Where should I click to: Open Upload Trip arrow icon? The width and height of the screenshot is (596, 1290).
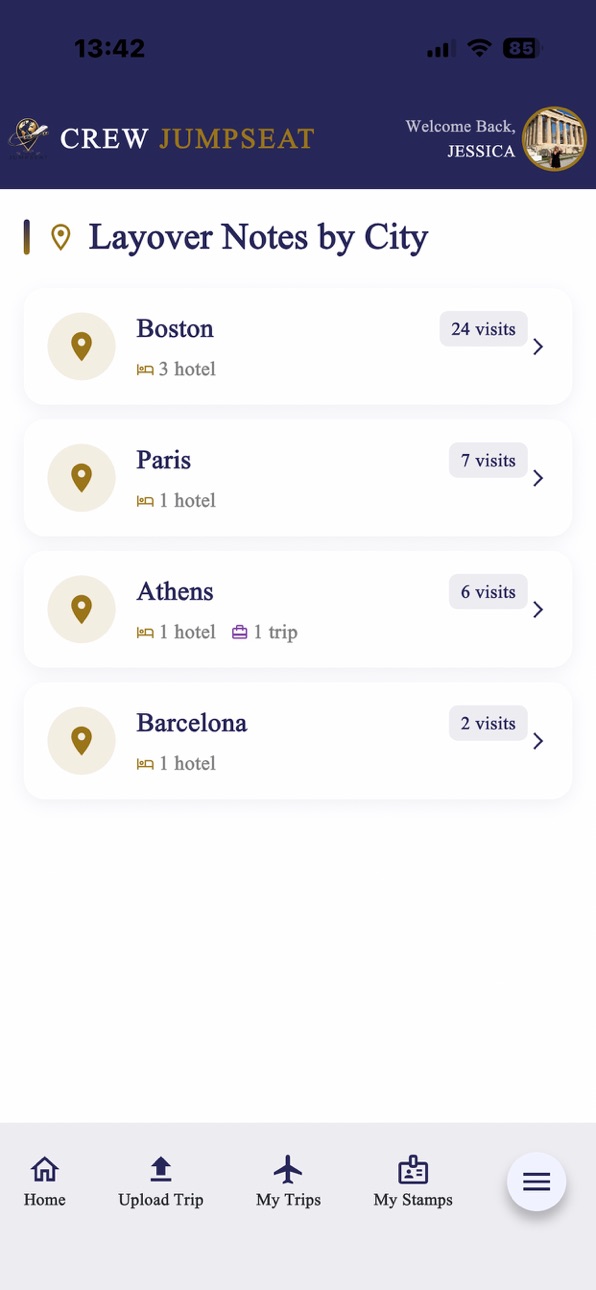(161, 1169)
